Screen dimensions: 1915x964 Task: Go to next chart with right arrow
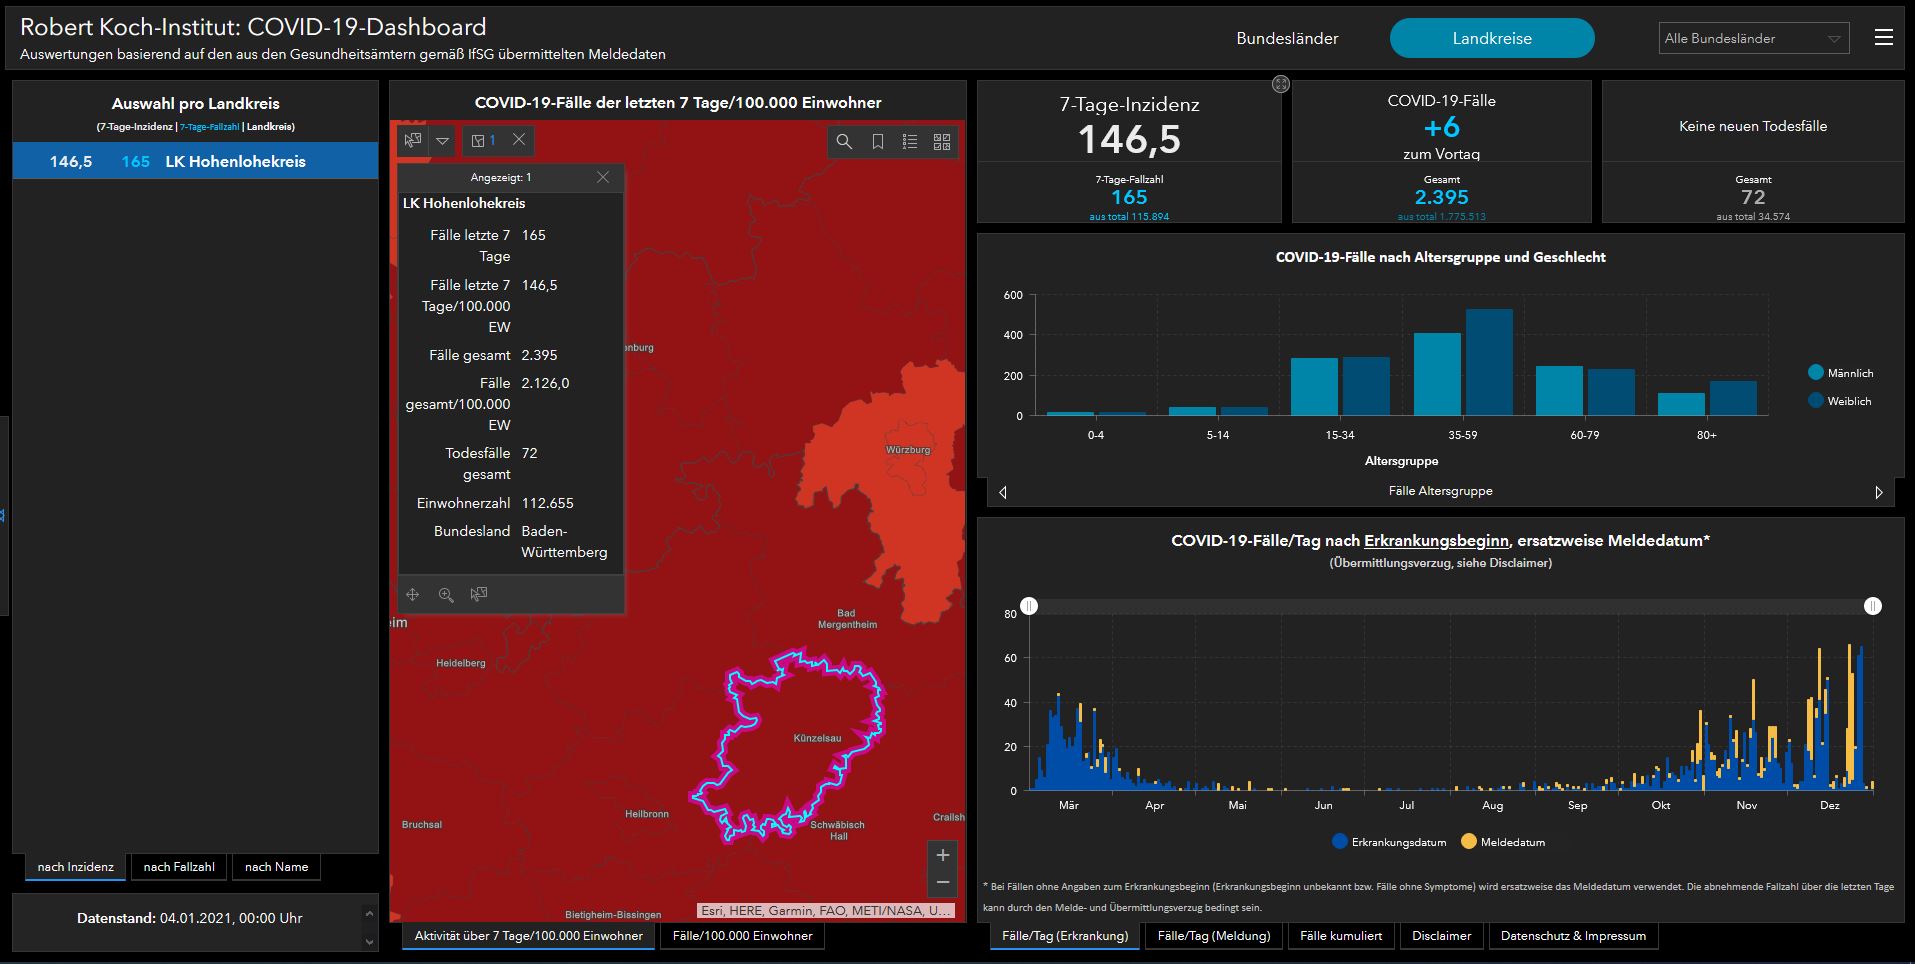1878,492
